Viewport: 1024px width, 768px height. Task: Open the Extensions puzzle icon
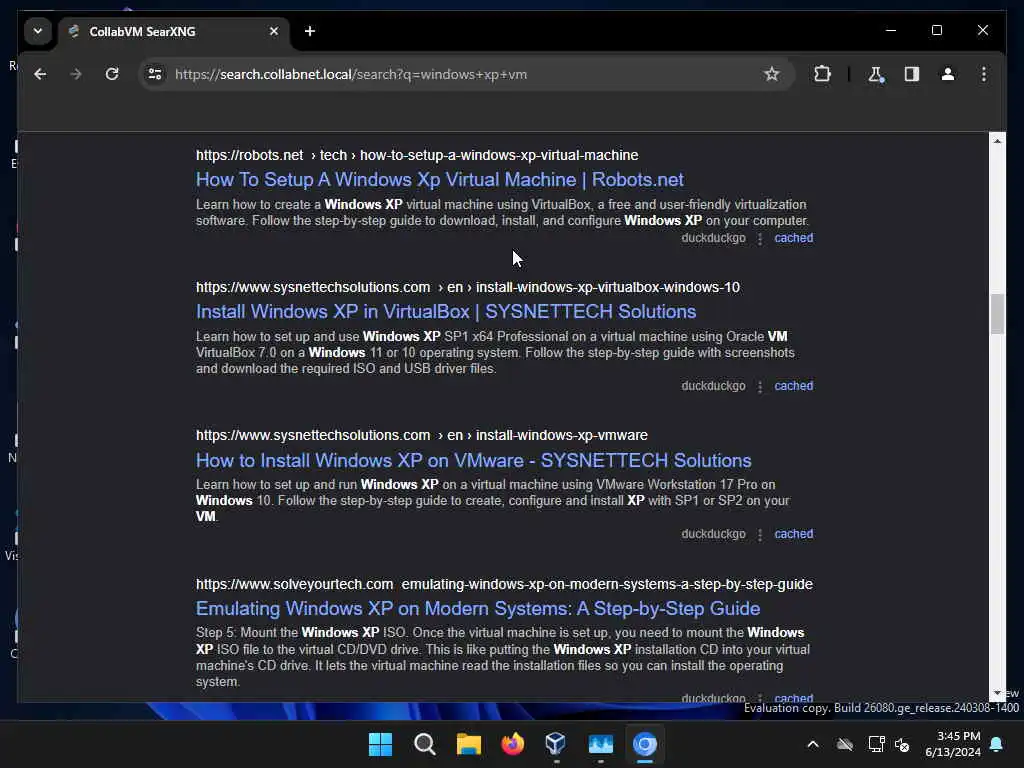tap(822, 74)
